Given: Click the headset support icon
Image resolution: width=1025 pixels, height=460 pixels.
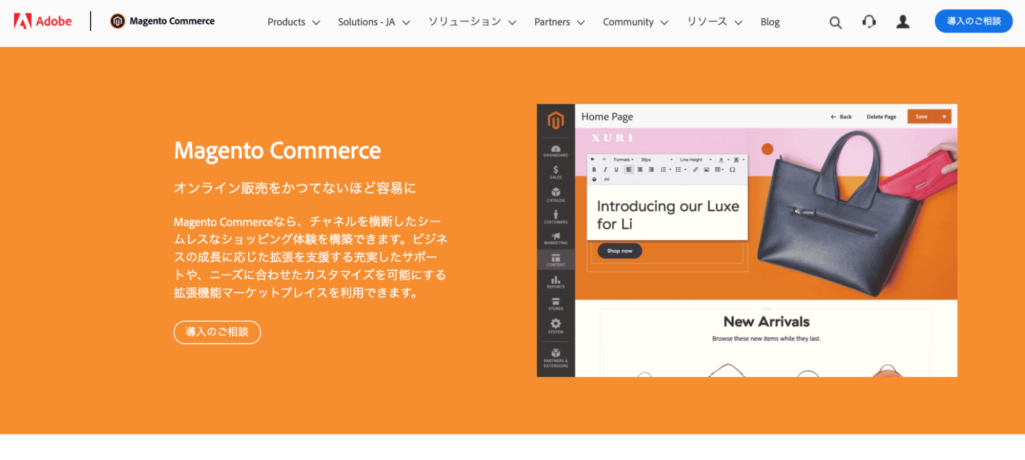Looking at the screenshot, I should pos(869,22).
